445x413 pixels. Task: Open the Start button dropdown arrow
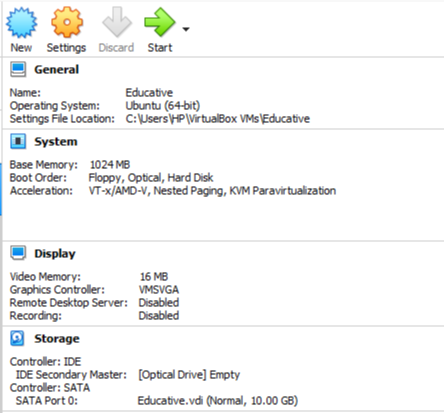[186, 29]
